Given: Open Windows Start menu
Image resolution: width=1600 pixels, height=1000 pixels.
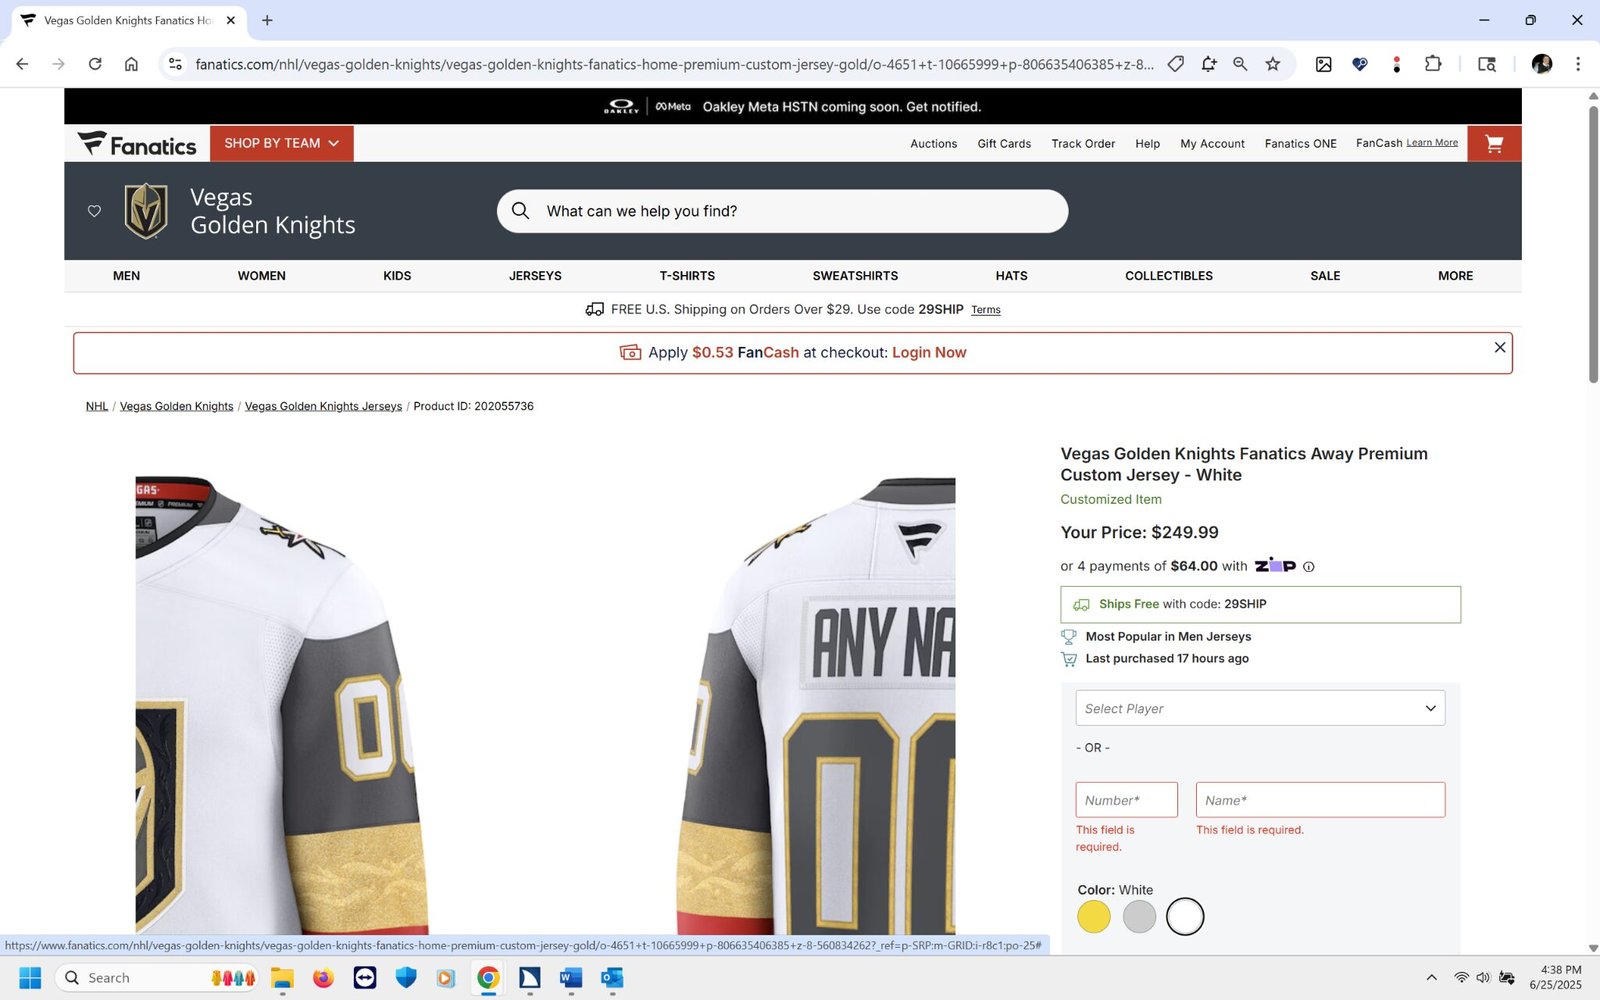Looking at the screenshot, I should [x=30, y=978].
